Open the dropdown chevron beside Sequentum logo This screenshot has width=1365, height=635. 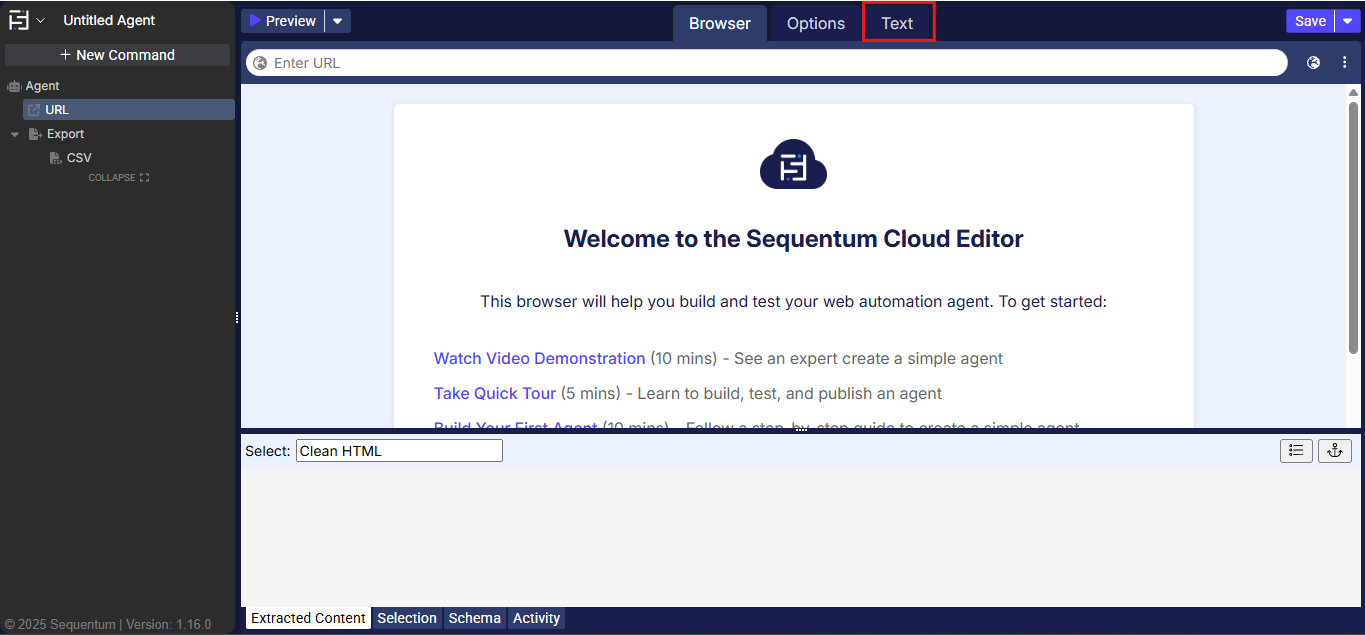pos(41,20)
